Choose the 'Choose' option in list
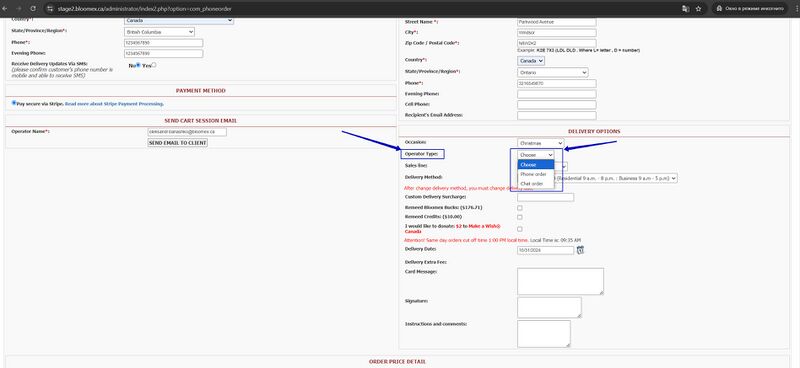This screenshot has height=368, width=800. pos(536,165)
